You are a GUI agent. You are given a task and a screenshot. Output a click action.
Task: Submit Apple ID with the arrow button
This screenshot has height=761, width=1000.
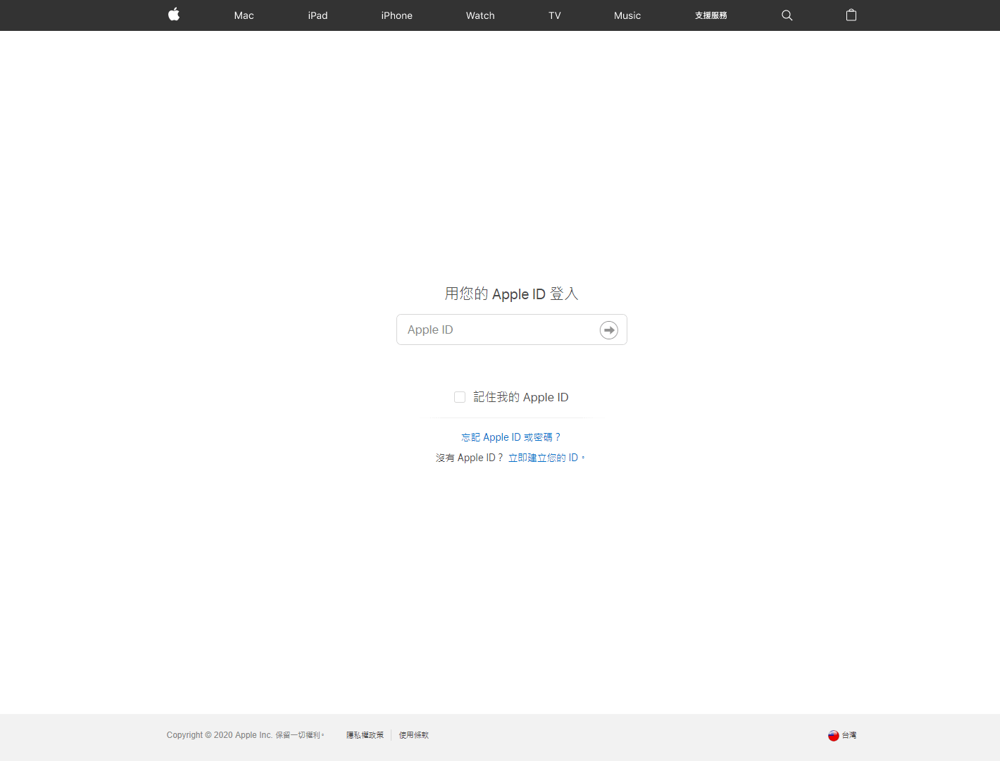[608, 330]
